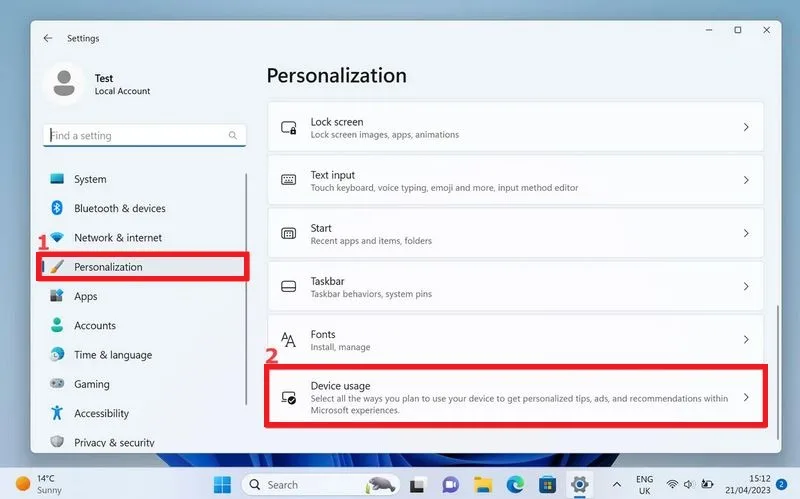Expand the Taskbar settings chevron

[746, 286]
